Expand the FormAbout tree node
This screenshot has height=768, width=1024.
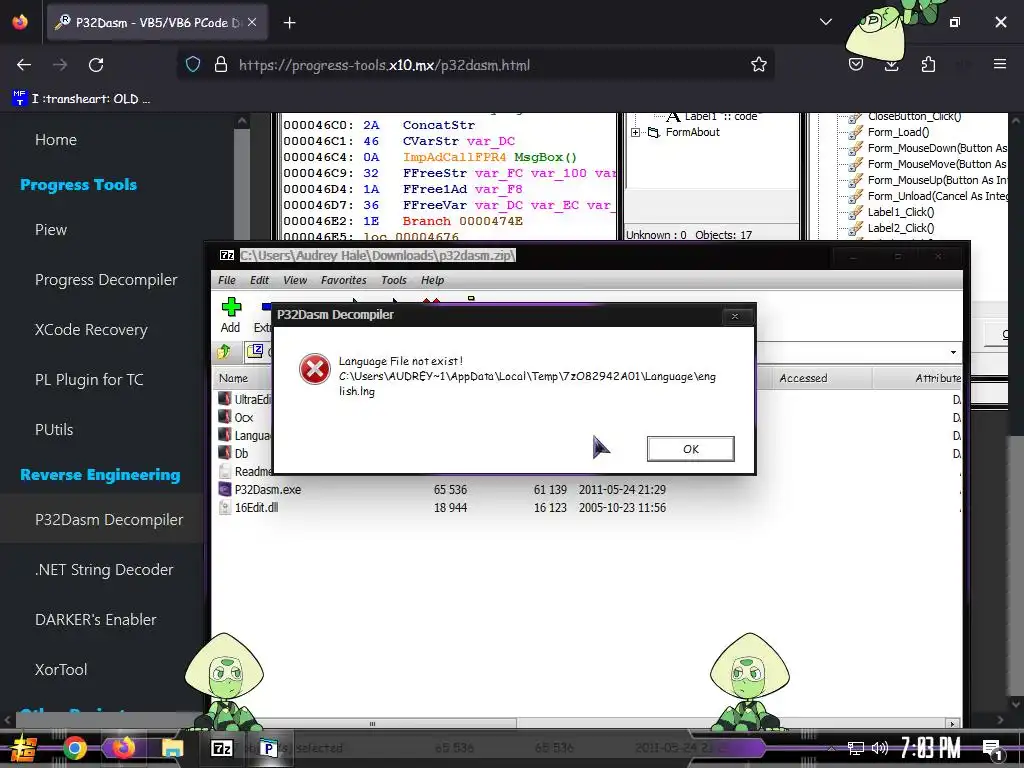point(635,133)
